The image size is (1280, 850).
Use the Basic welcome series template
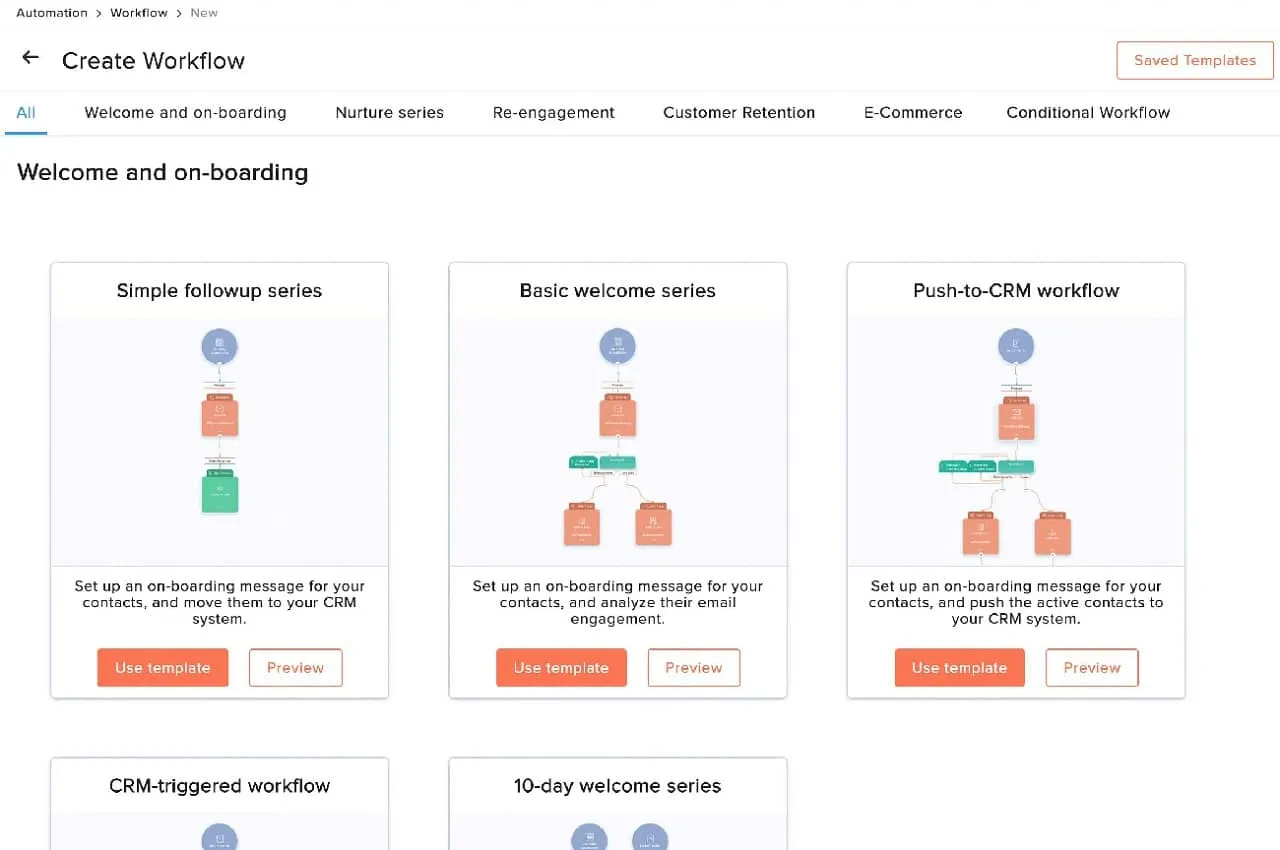[561, 668]
